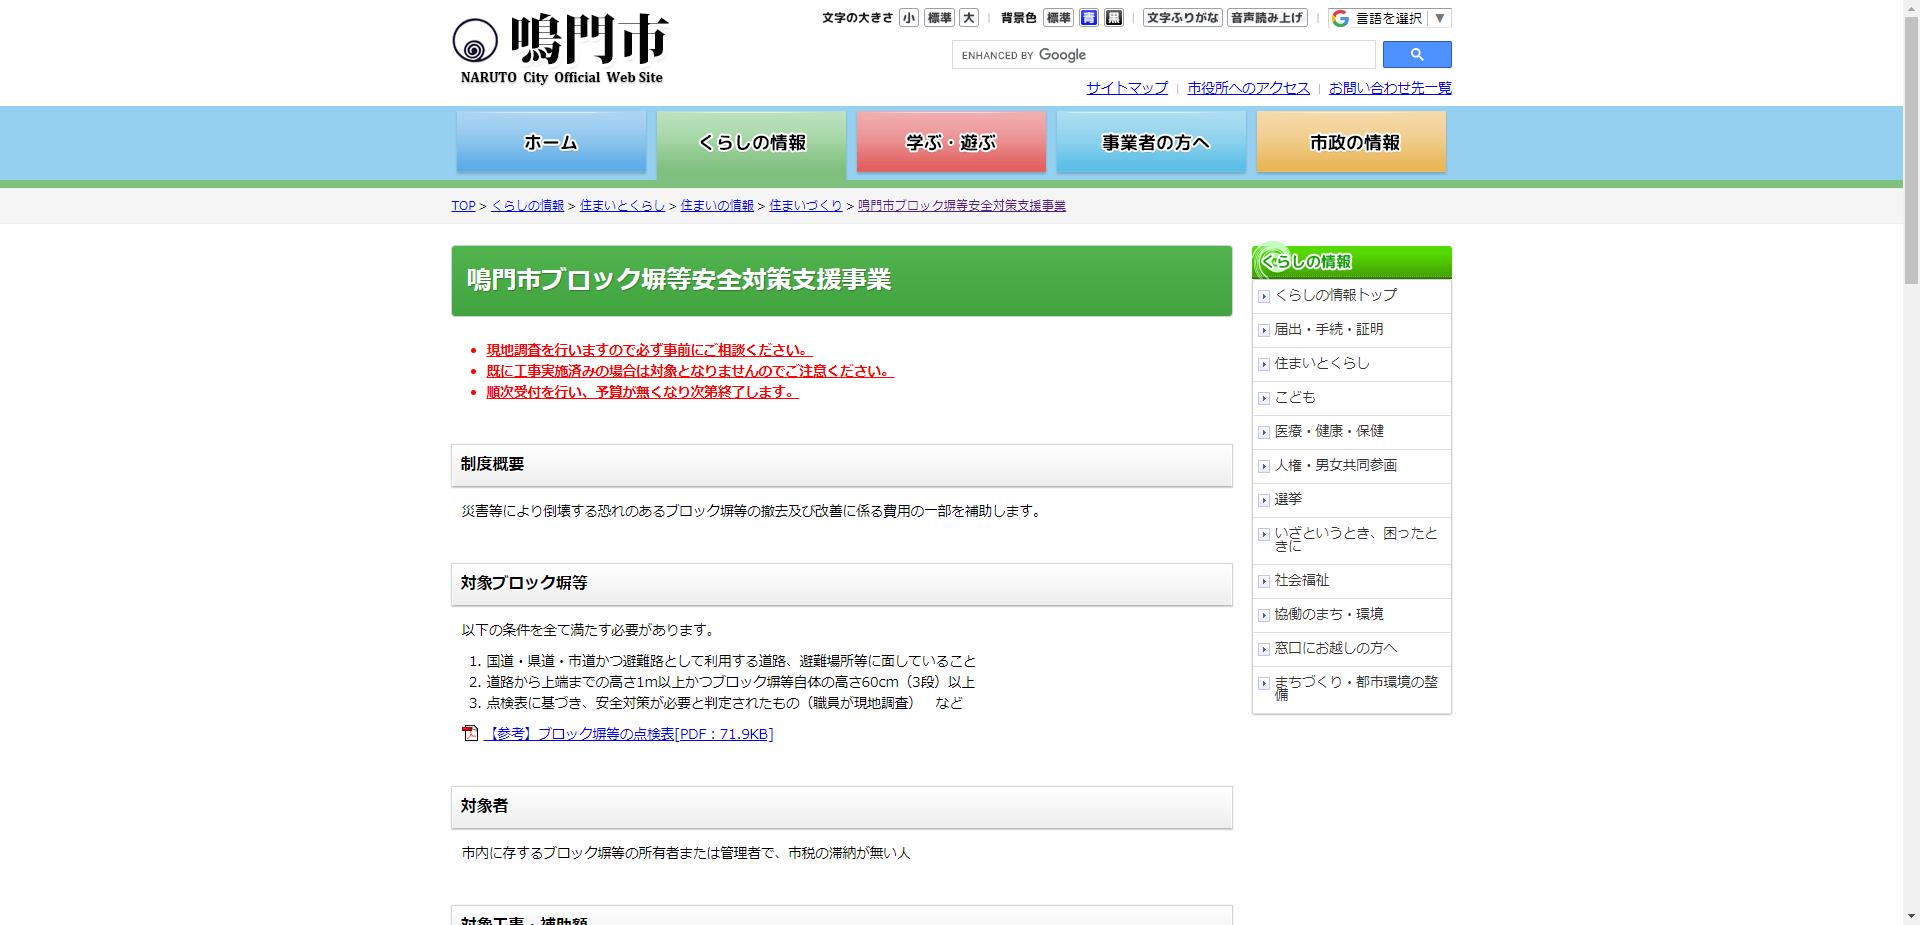Click the arrow icon beside 届出・手続・証明
Viewport: 1920px width, 925px height.
[x=1263, y=329]
